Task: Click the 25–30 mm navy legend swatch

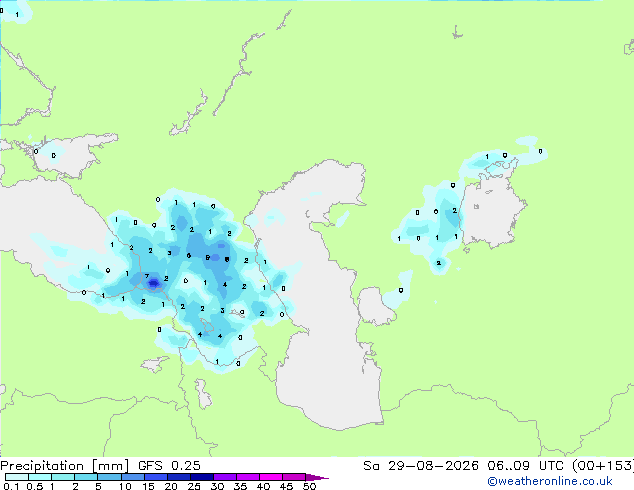Action: click(201, 477)
